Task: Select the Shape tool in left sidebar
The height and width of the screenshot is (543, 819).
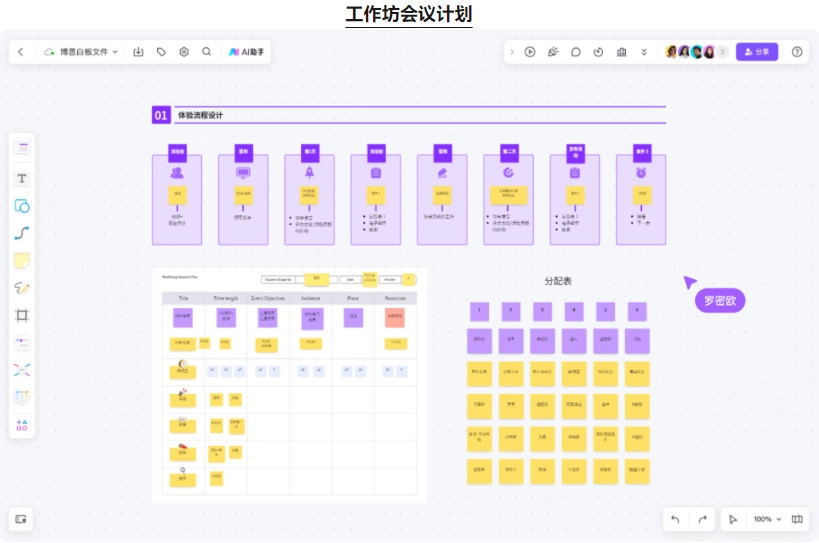Action: 22,206
